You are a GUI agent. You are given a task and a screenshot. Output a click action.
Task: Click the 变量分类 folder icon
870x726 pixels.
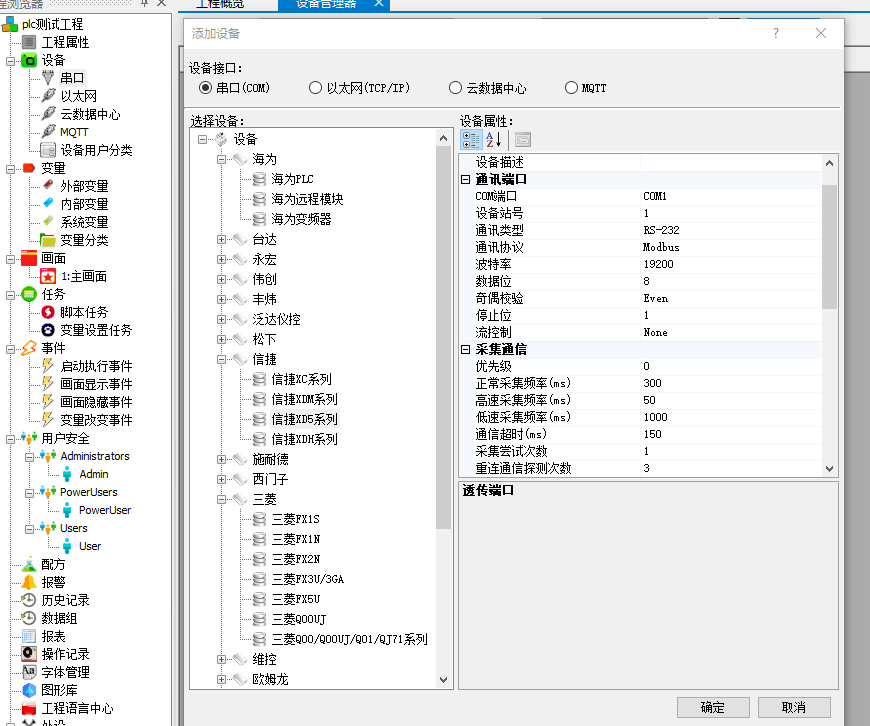(x=48, y=240)
